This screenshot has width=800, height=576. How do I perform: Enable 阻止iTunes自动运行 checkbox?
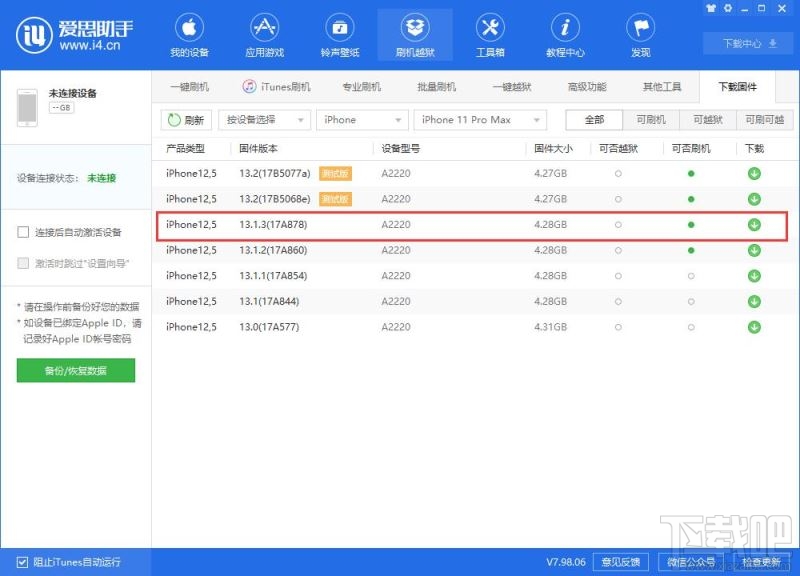[x=22, y=563]
